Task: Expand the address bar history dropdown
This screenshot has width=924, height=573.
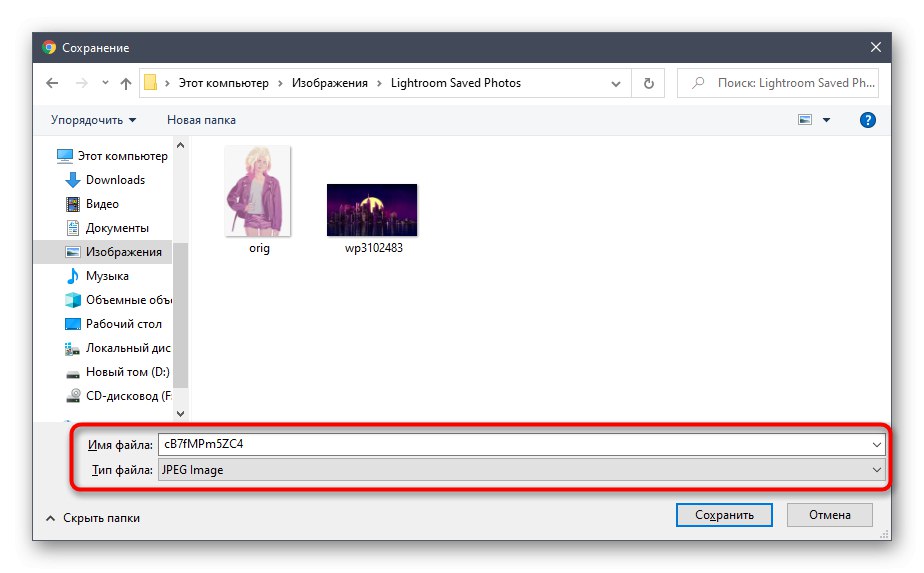Action: [616, 84]
